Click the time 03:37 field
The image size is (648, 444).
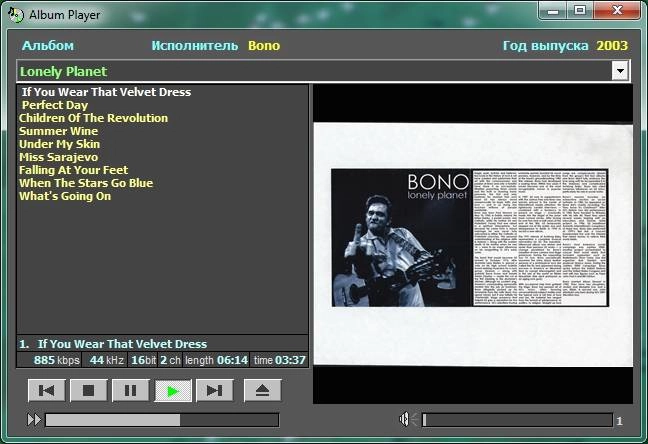pyautogui.click(x=279, y=360)
